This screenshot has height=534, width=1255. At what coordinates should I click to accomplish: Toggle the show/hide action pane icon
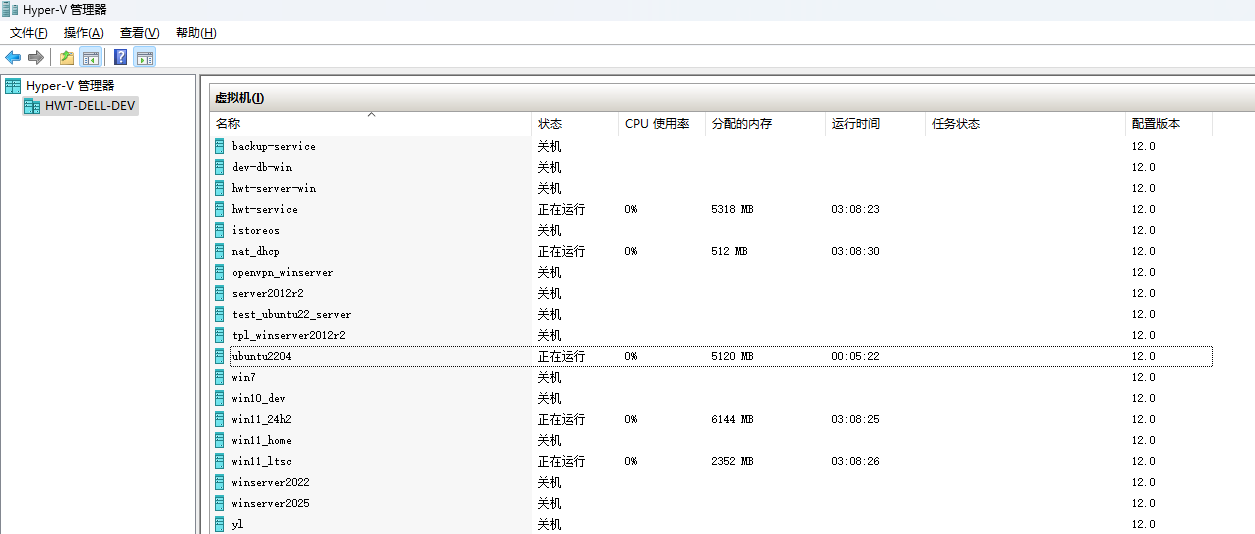coord(145,58)
